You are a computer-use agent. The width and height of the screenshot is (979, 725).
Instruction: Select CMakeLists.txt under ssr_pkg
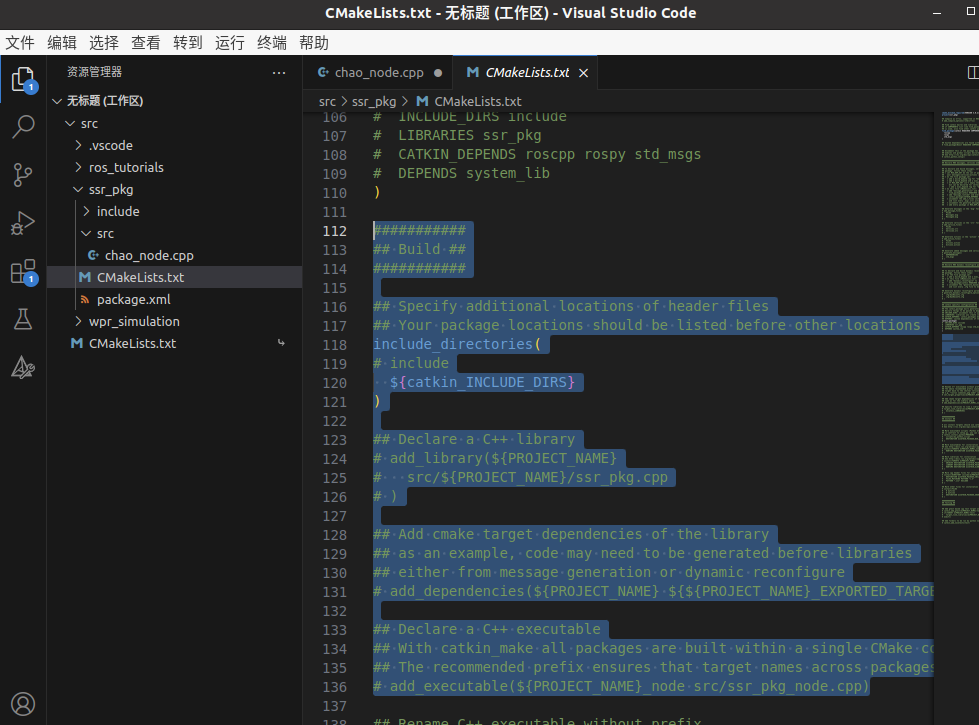[x=140, y=277]
